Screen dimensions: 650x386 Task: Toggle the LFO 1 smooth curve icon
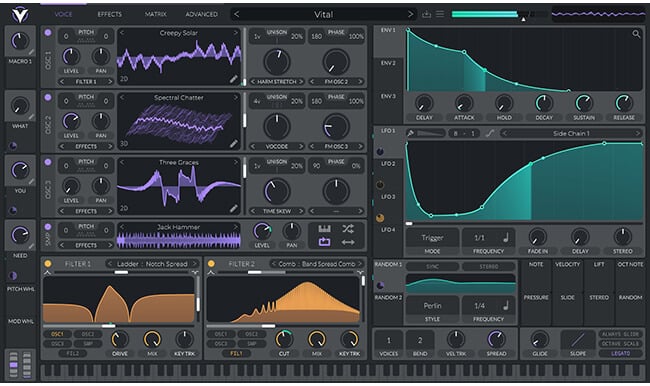490,133
